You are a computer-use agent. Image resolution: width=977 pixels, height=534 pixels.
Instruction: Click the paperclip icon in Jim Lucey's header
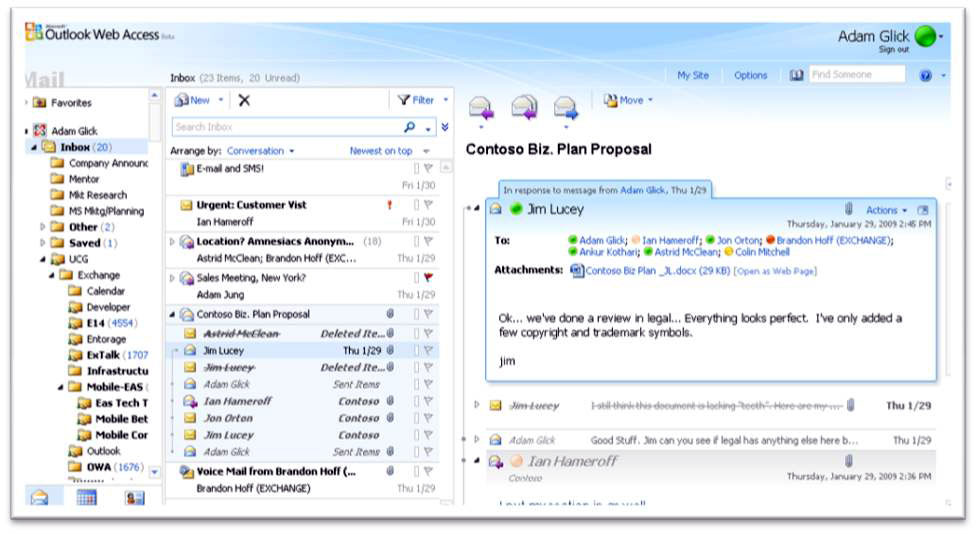tap(848, 209)
